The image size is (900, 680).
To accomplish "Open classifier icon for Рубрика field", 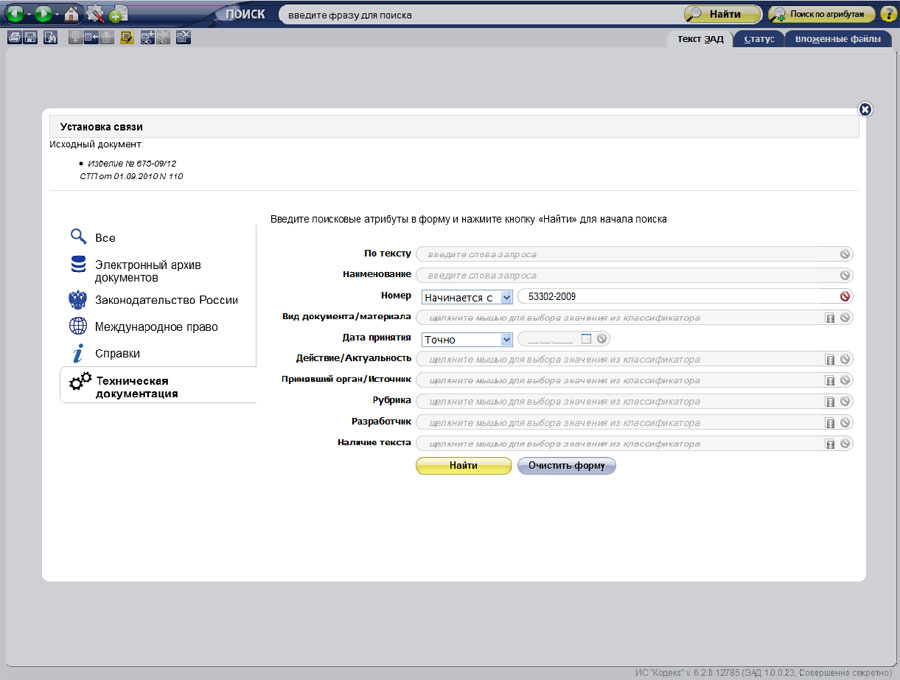I will click(x=829, y=402).
